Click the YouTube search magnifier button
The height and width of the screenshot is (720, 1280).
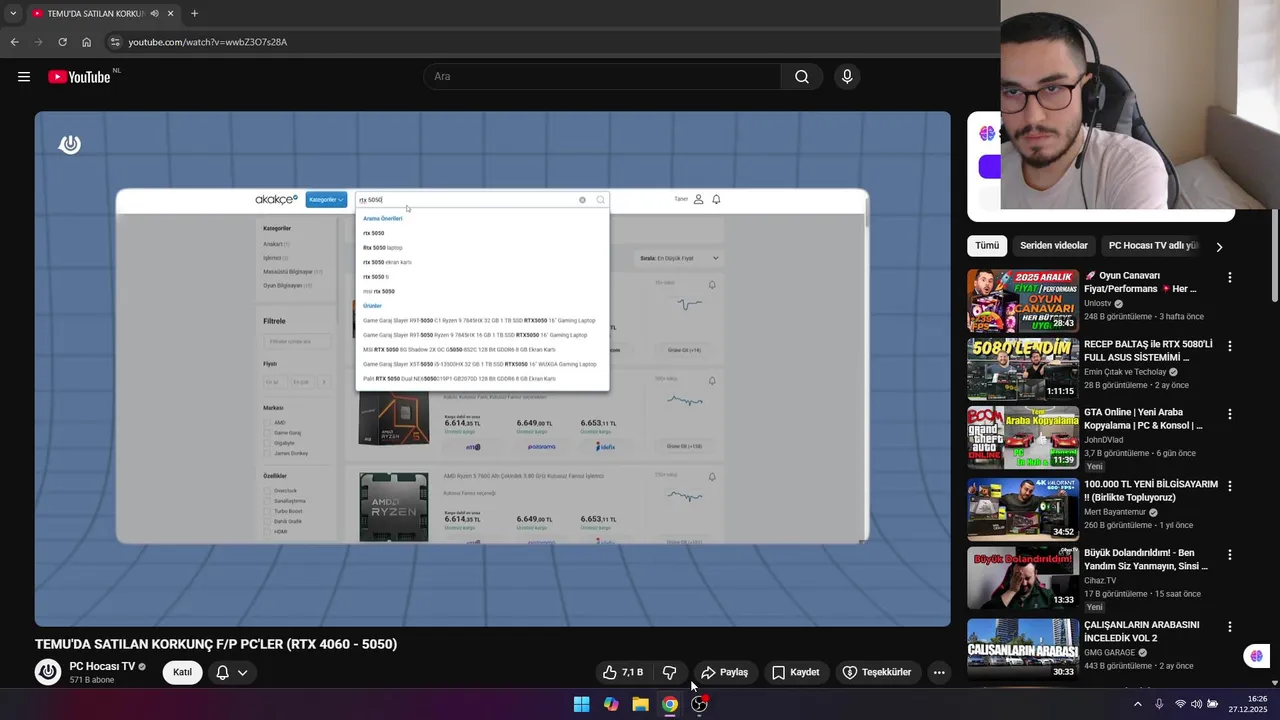tap(802, 77)
